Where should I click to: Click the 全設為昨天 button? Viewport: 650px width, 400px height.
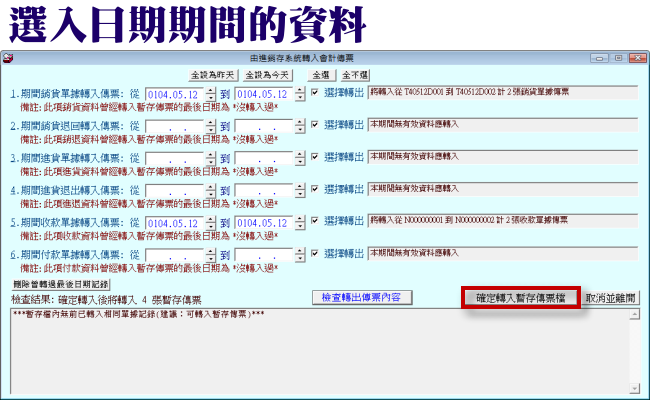212,75
